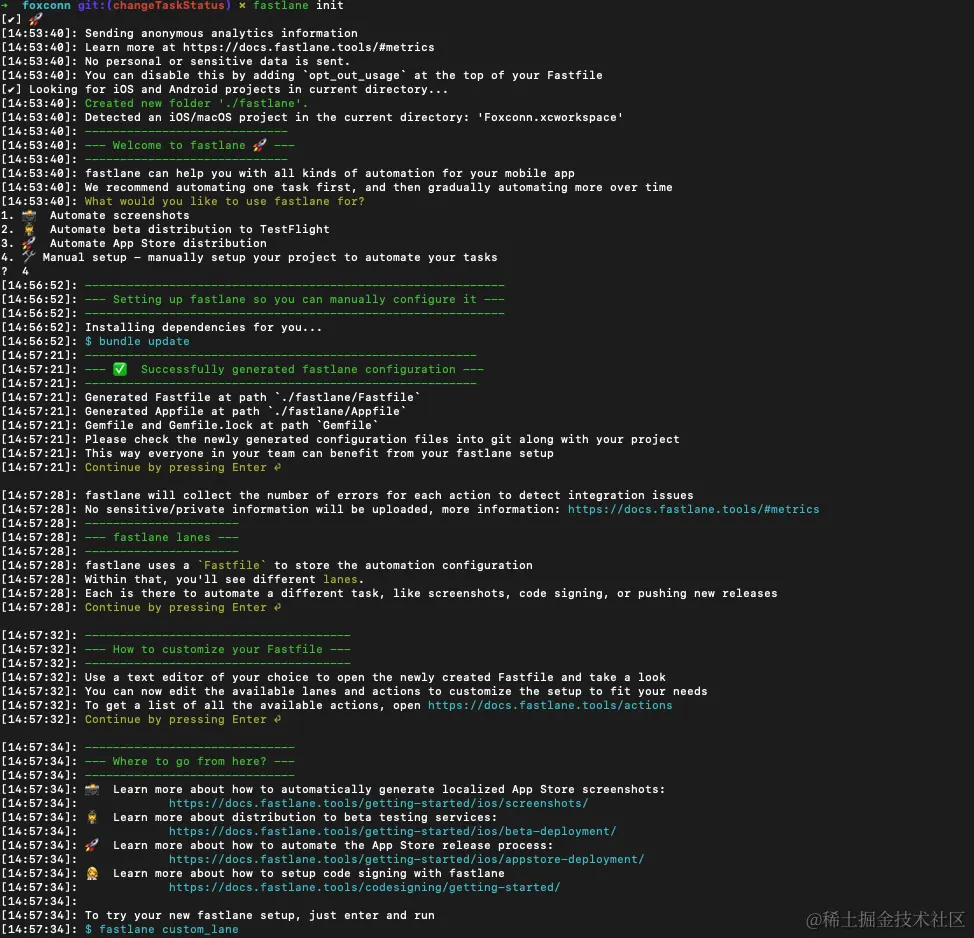Click the tools emoji beside 'Manual setup'

click(x=29, y=257)
